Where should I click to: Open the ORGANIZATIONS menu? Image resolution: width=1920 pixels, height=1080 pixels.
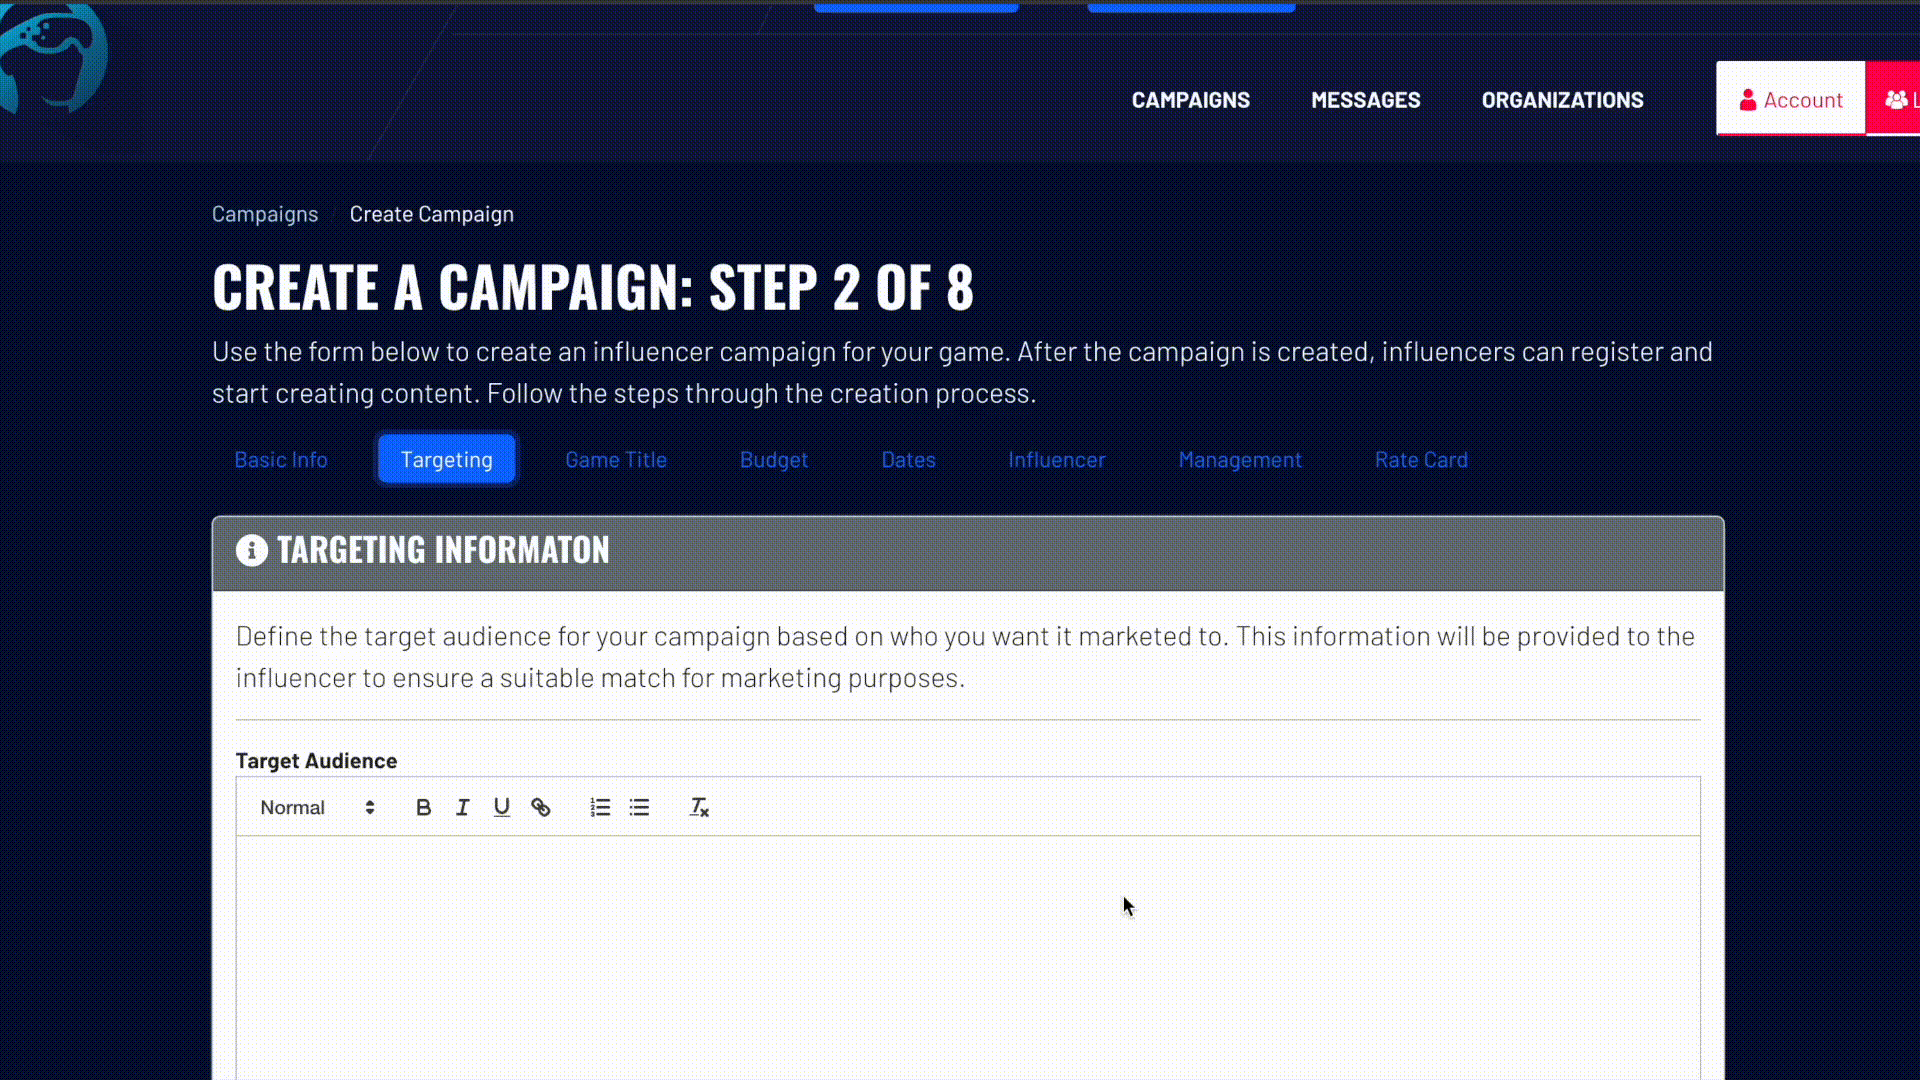[1562, 99]
